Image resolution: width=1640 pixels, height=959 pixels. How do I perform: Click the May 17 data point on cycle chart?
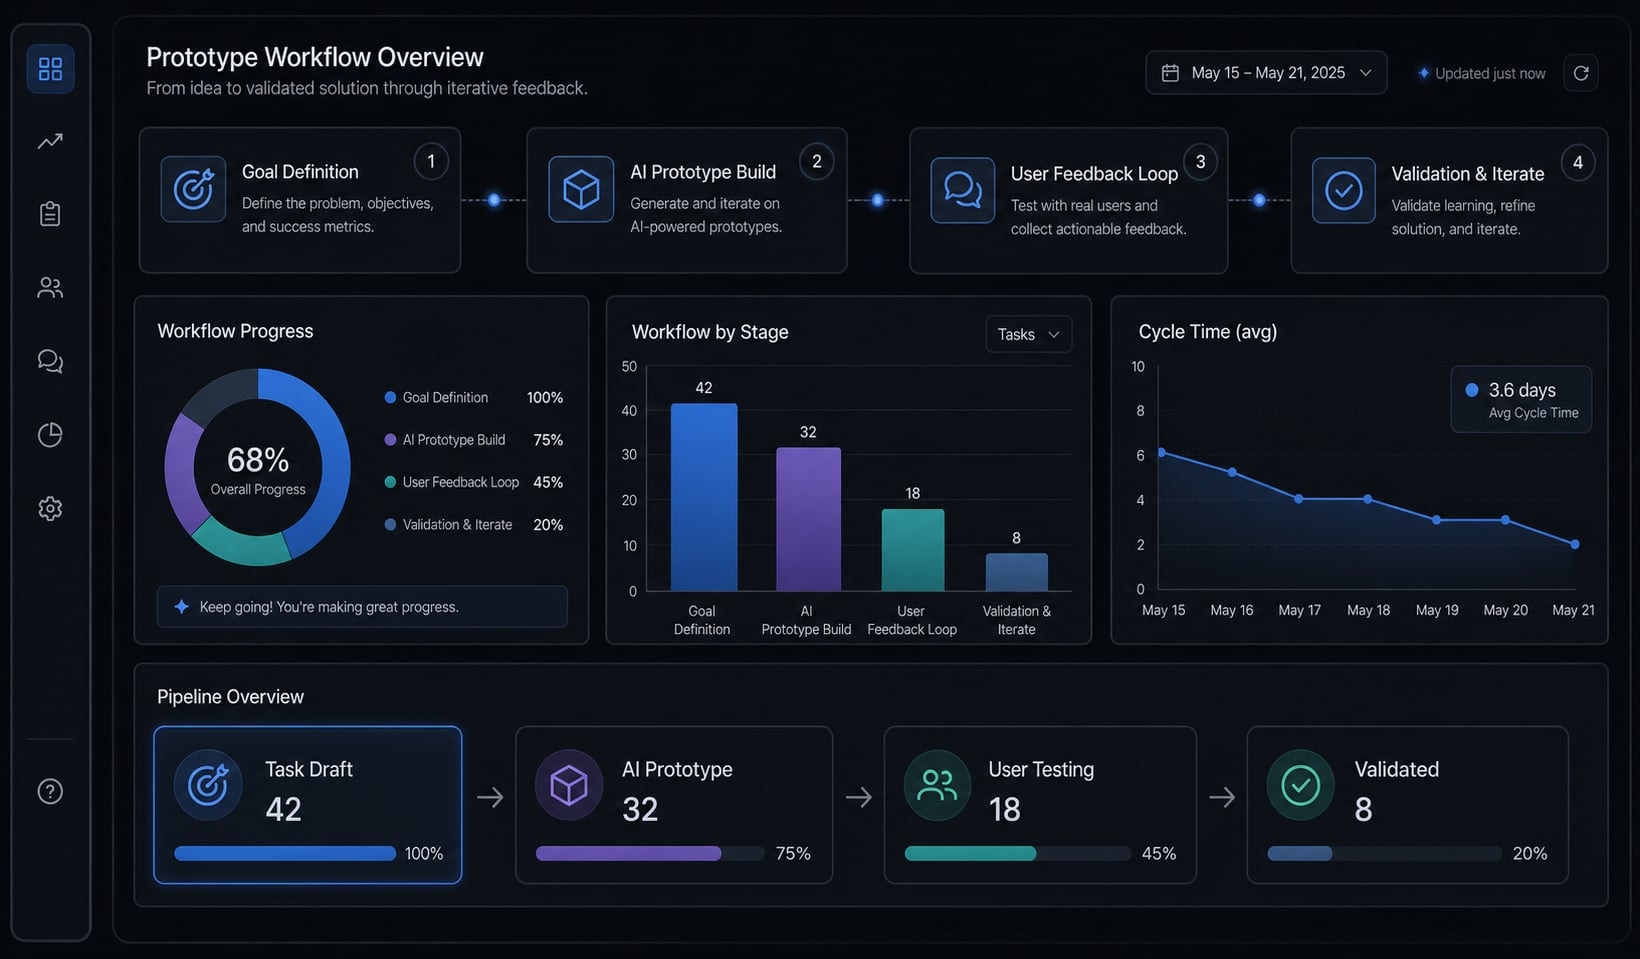click(1299, 498)
